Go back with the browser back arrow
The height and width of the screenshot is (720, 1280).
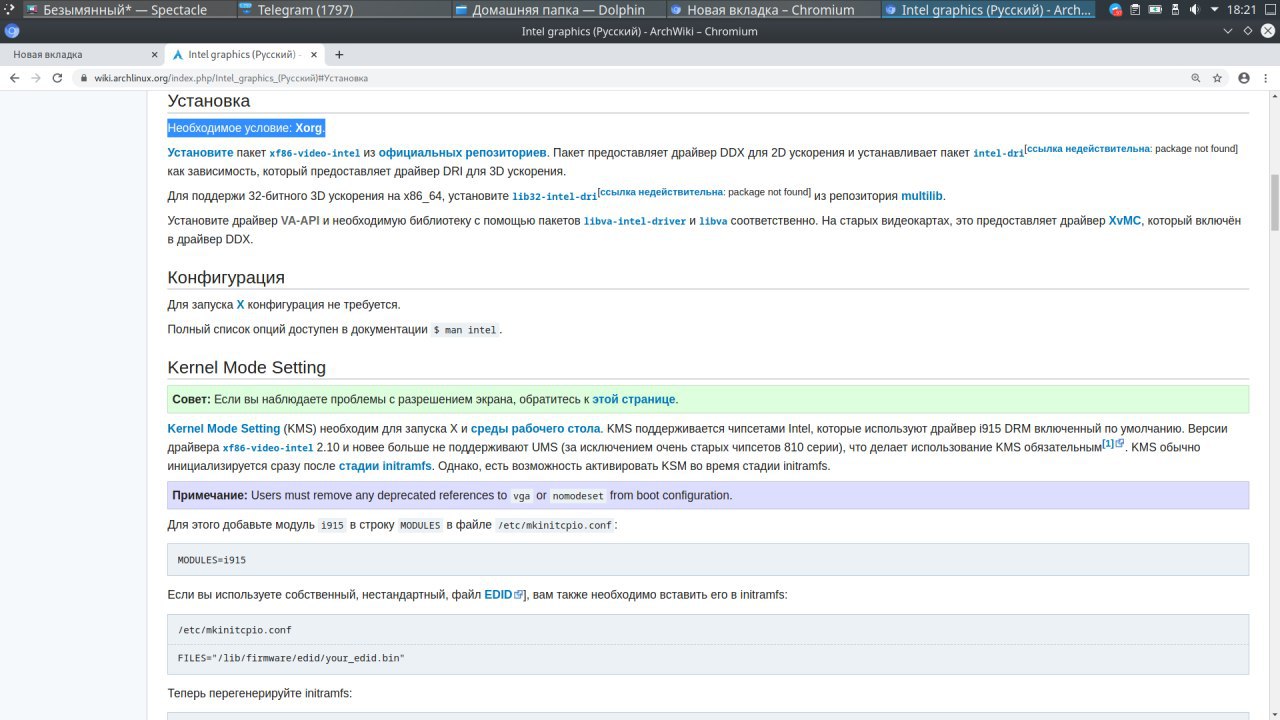pos(14,78)
